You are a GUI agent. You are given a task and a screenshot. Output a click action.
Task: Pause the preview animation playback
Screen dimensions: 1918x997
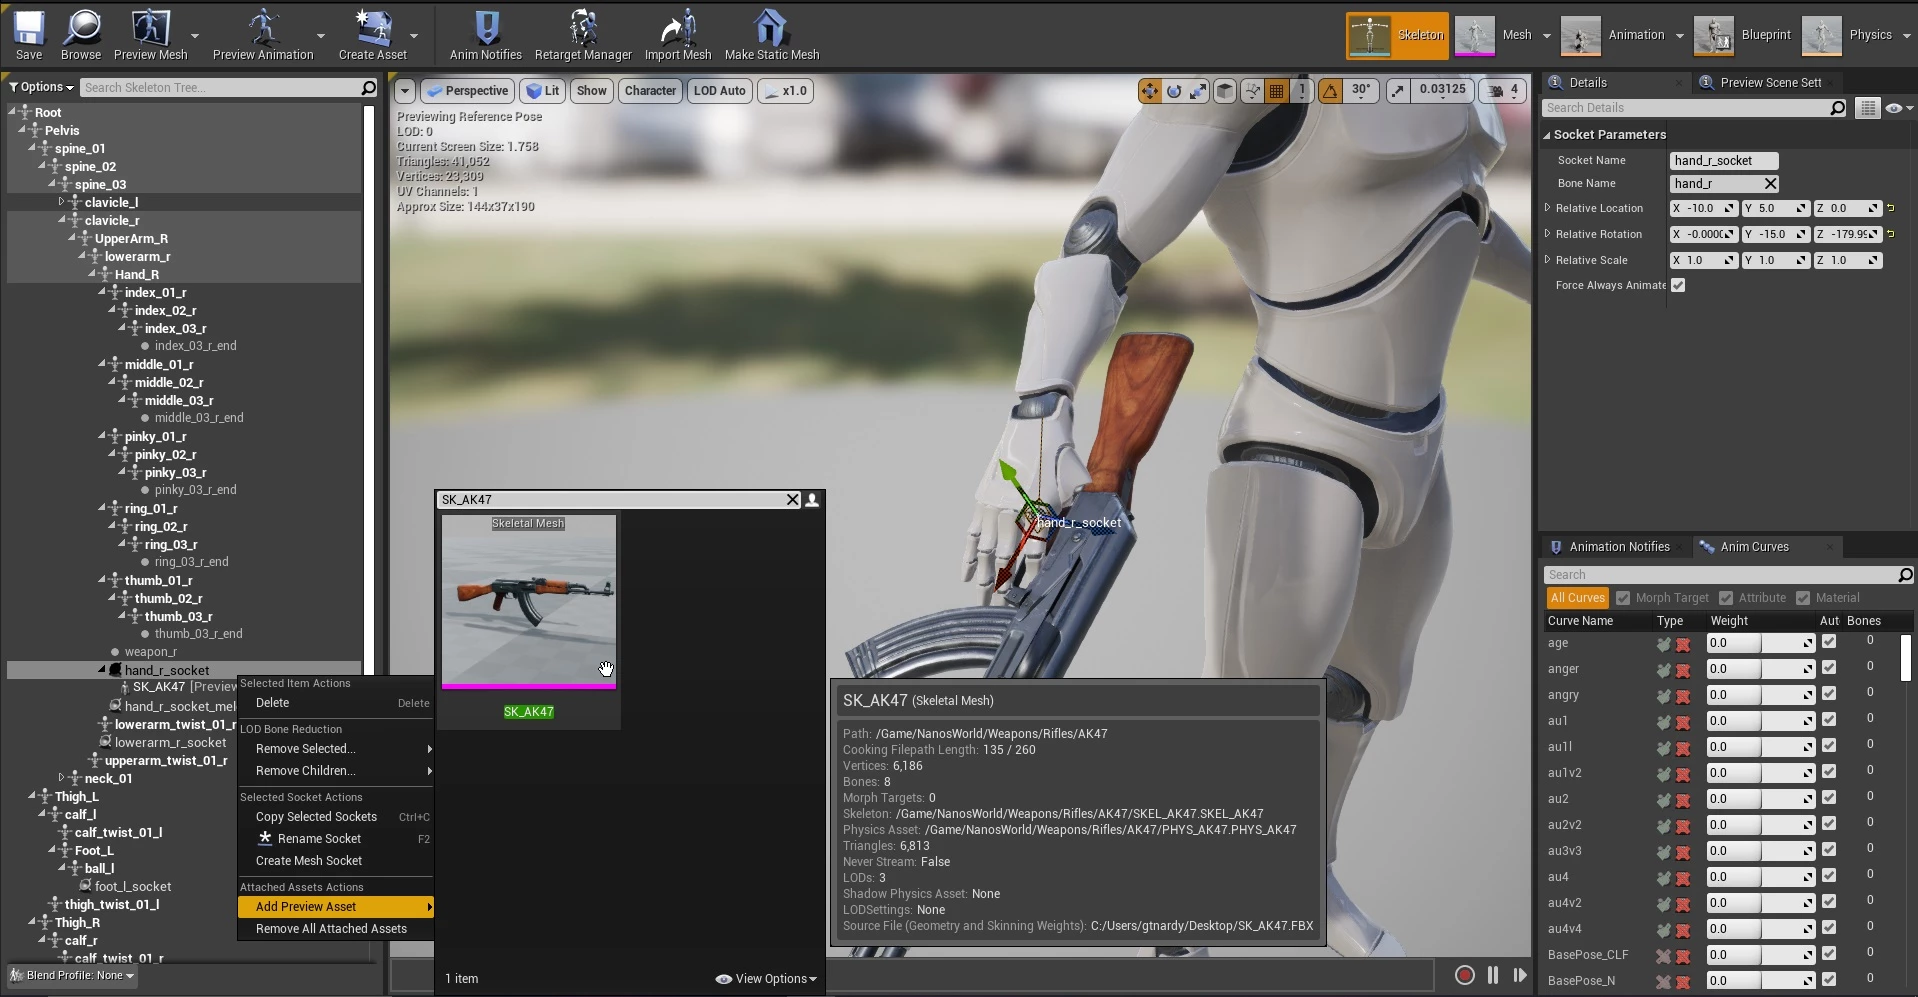coord(1493,975)
